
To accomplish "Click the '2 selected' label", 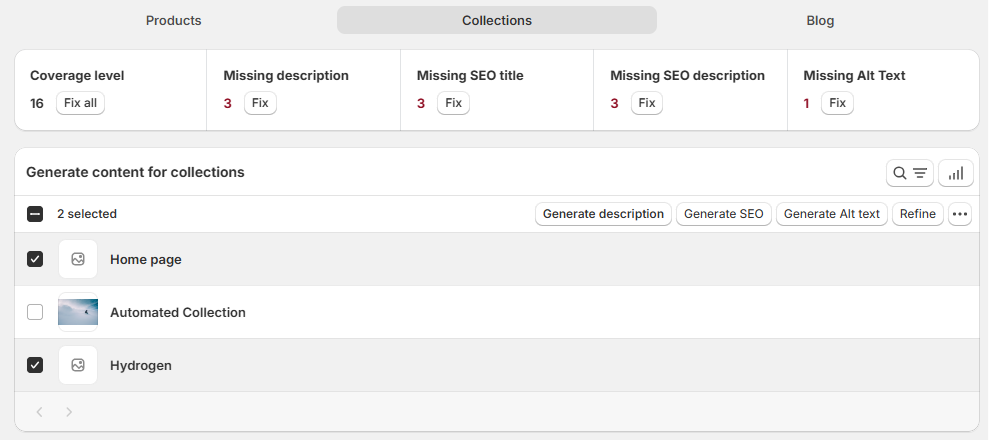I will (87, 214).
